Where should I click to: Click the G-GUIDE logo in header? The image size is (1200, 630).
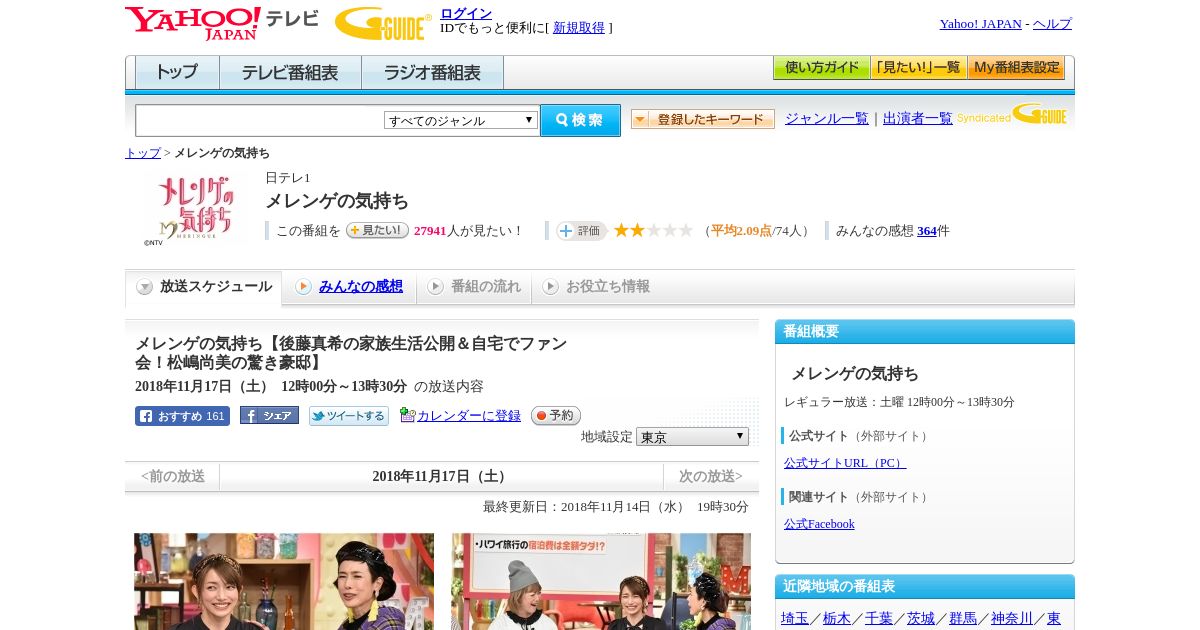[x=383, y=23]
